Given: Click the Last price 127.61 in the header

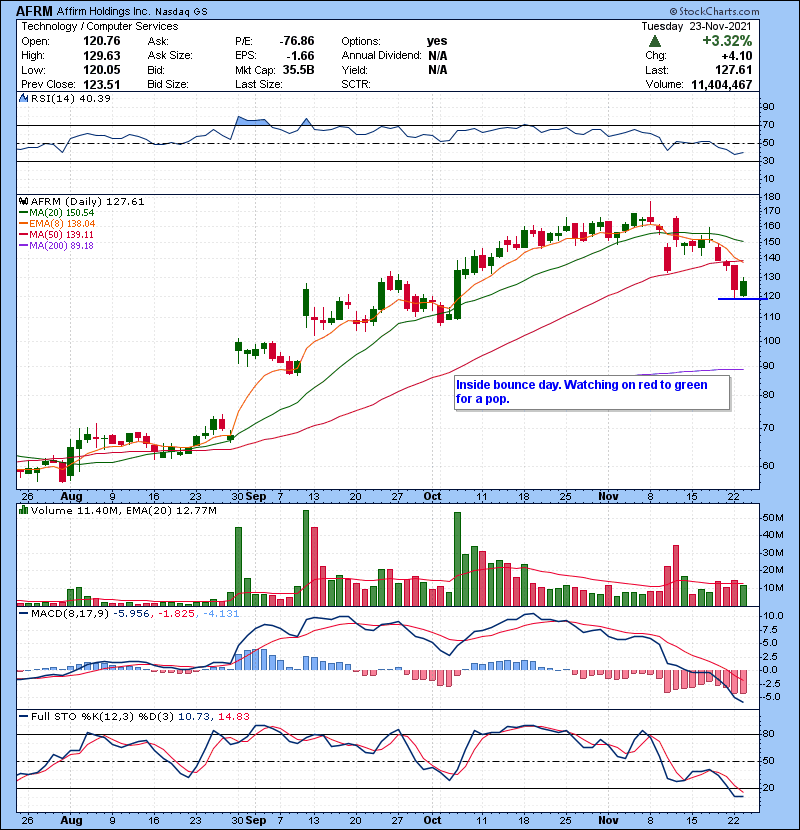Looking at the screenshot, I should coord(733,70).
